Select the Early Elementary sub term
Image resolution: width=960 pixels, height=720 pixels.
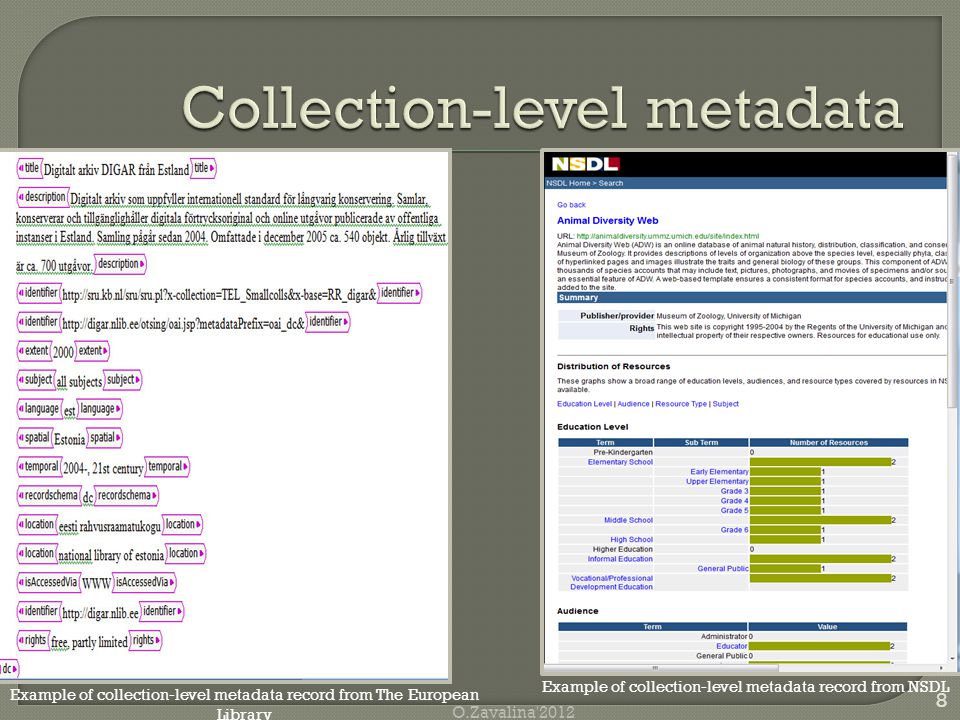point(719,472)
